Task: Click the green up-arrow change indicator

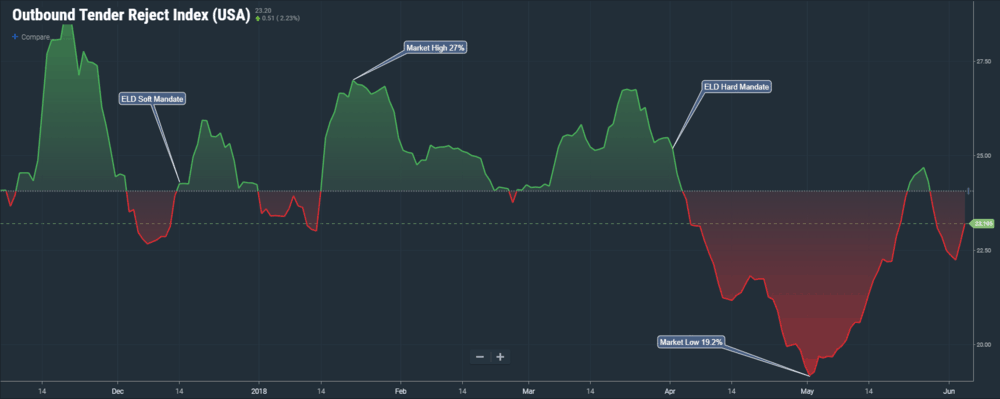Action: [x=257, y=18]
